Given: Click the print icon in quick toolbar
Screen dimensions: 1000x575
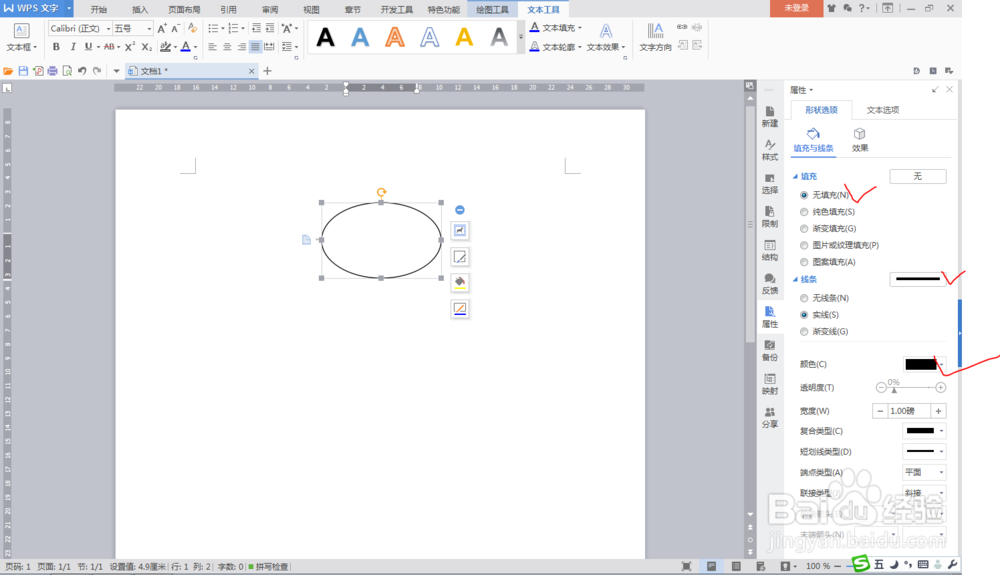Looking at the screenshot, I should click(x=52, y=71).
